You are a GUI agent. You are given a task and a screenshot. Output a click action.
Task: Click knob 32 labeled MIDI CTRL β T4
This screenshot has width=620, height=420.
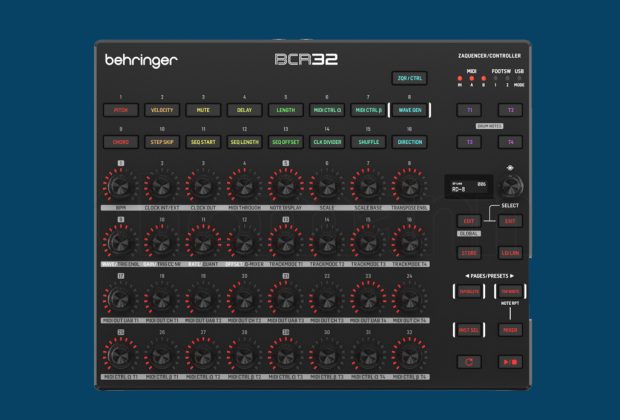(x=409, y=356)
